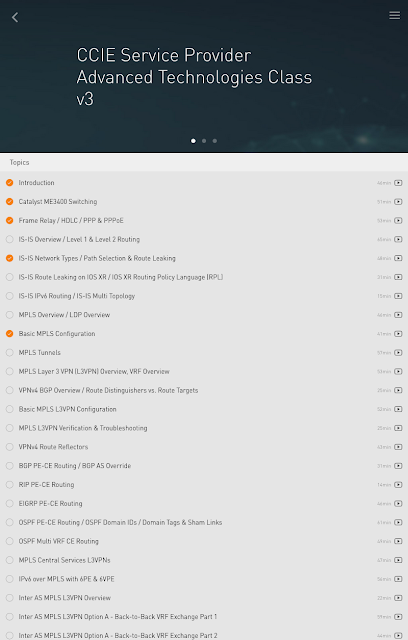Viewport: 408px width, 640px height.
Task: Mark IS-IS IPv6 Routing as complete
Action: (x=9, y=296)
